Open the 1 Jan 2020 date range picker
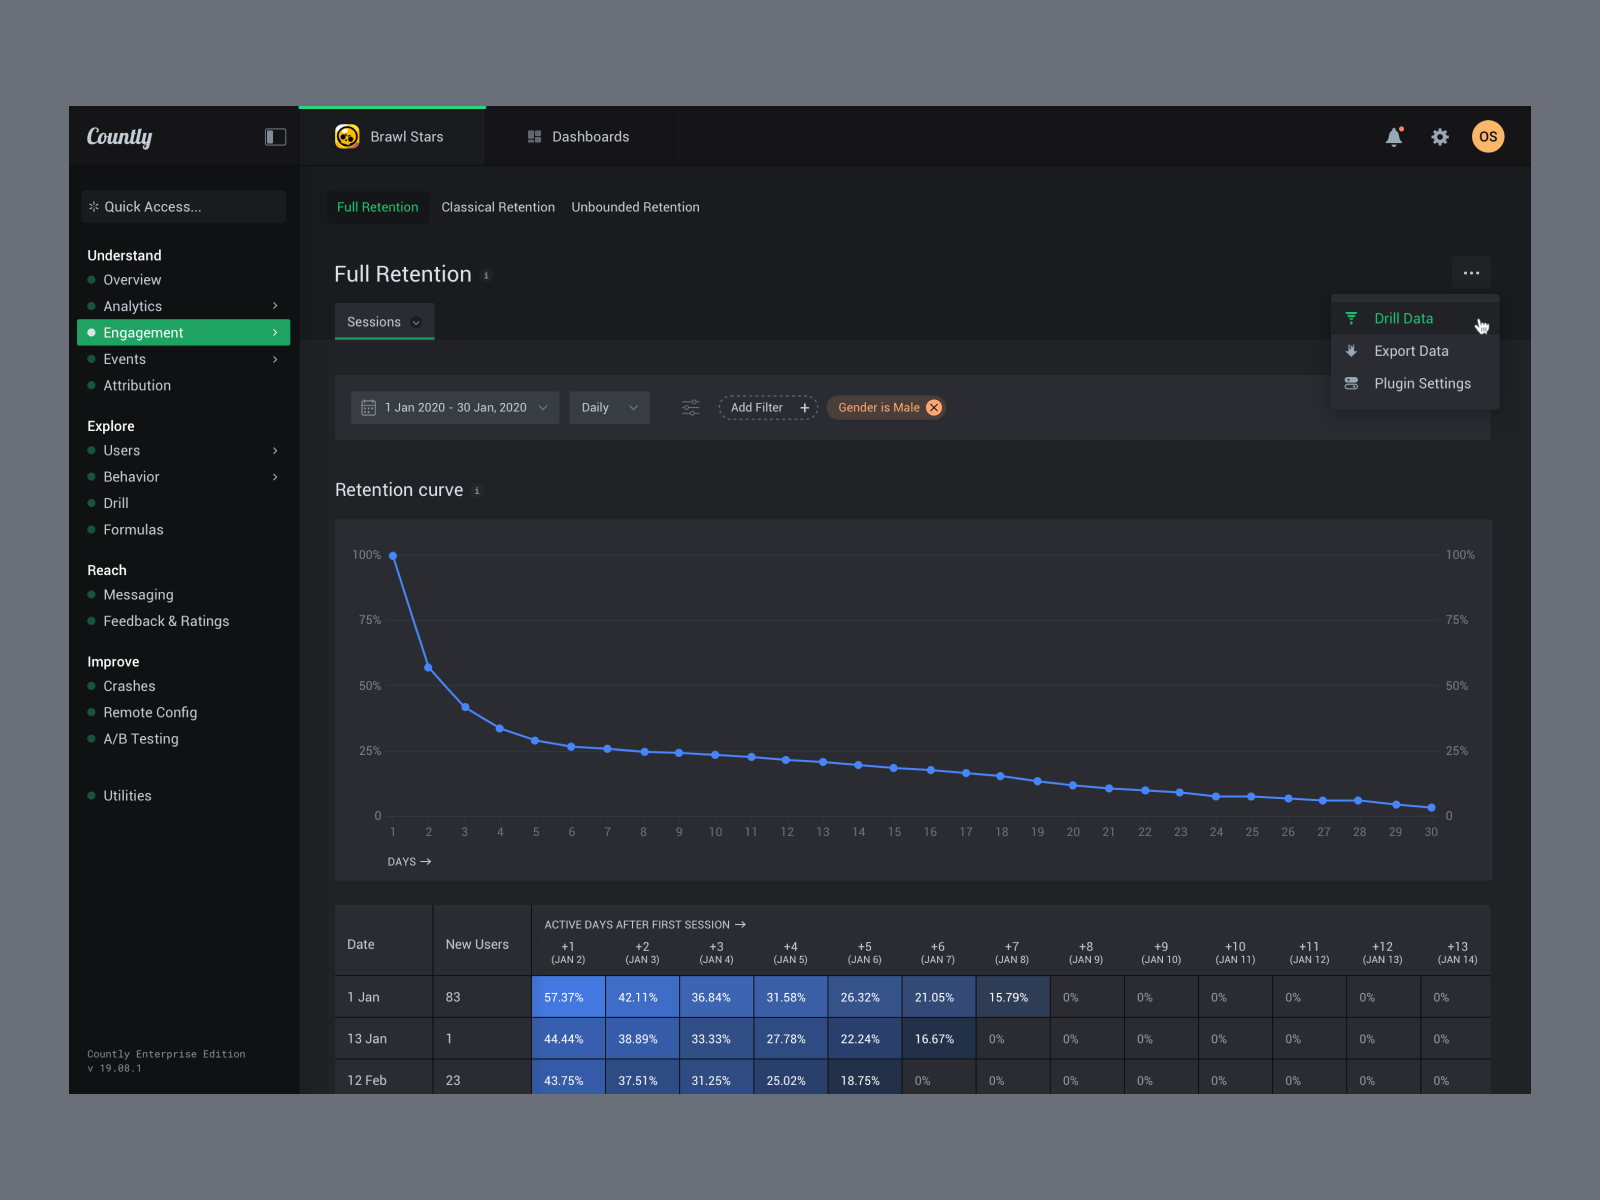Screen dimensions: 1600x1200 [x=454, y=407]
